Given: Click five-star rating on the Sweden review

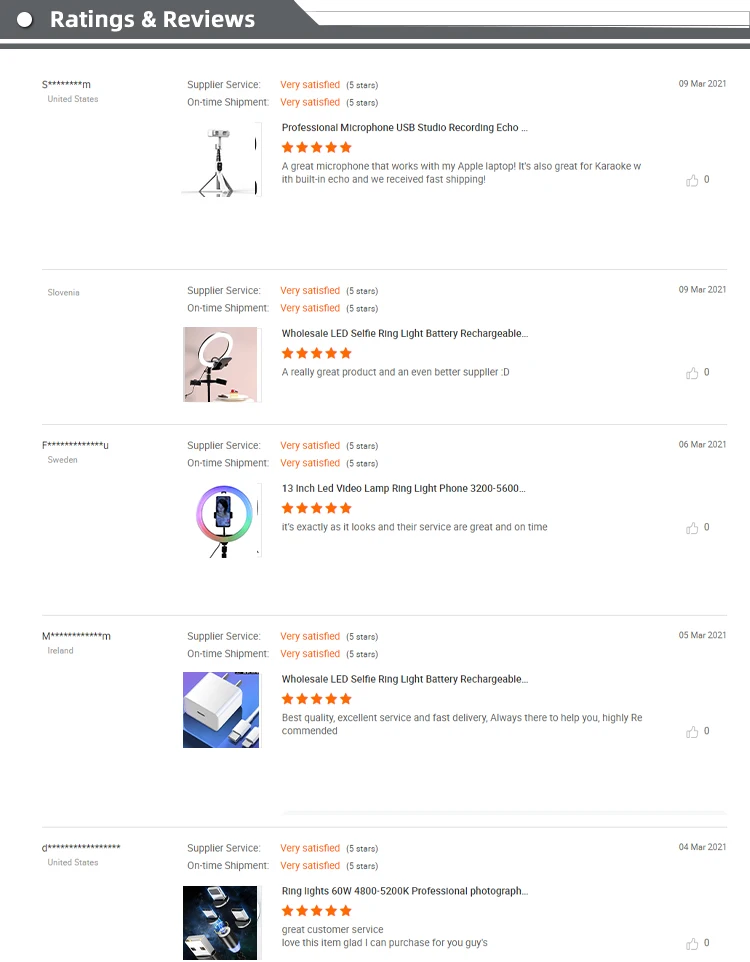Looking at the screenshot, I should pyautogui.click(x=316, y=509).
